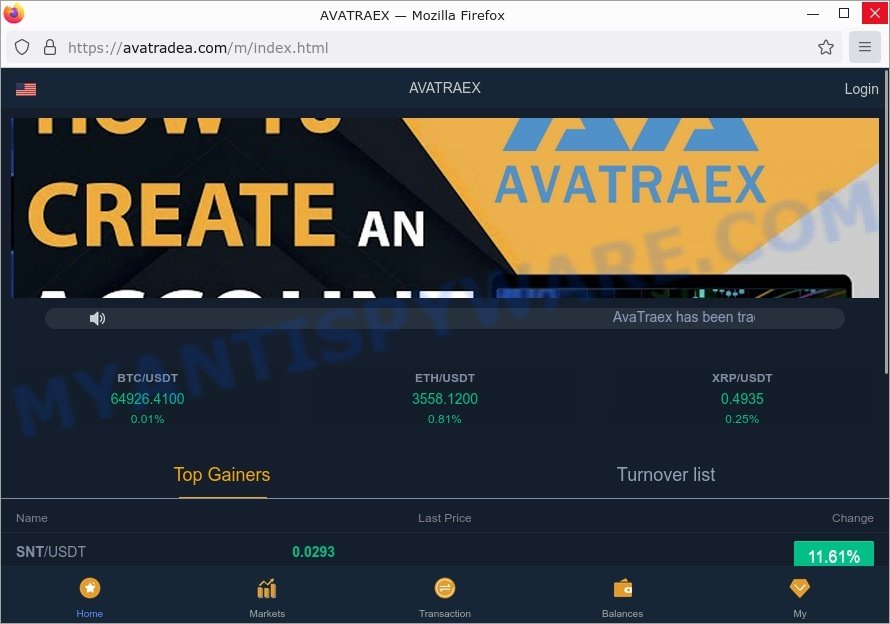The image size is (890, 624).
Task: Click the Login link
Action: point(861,89)
